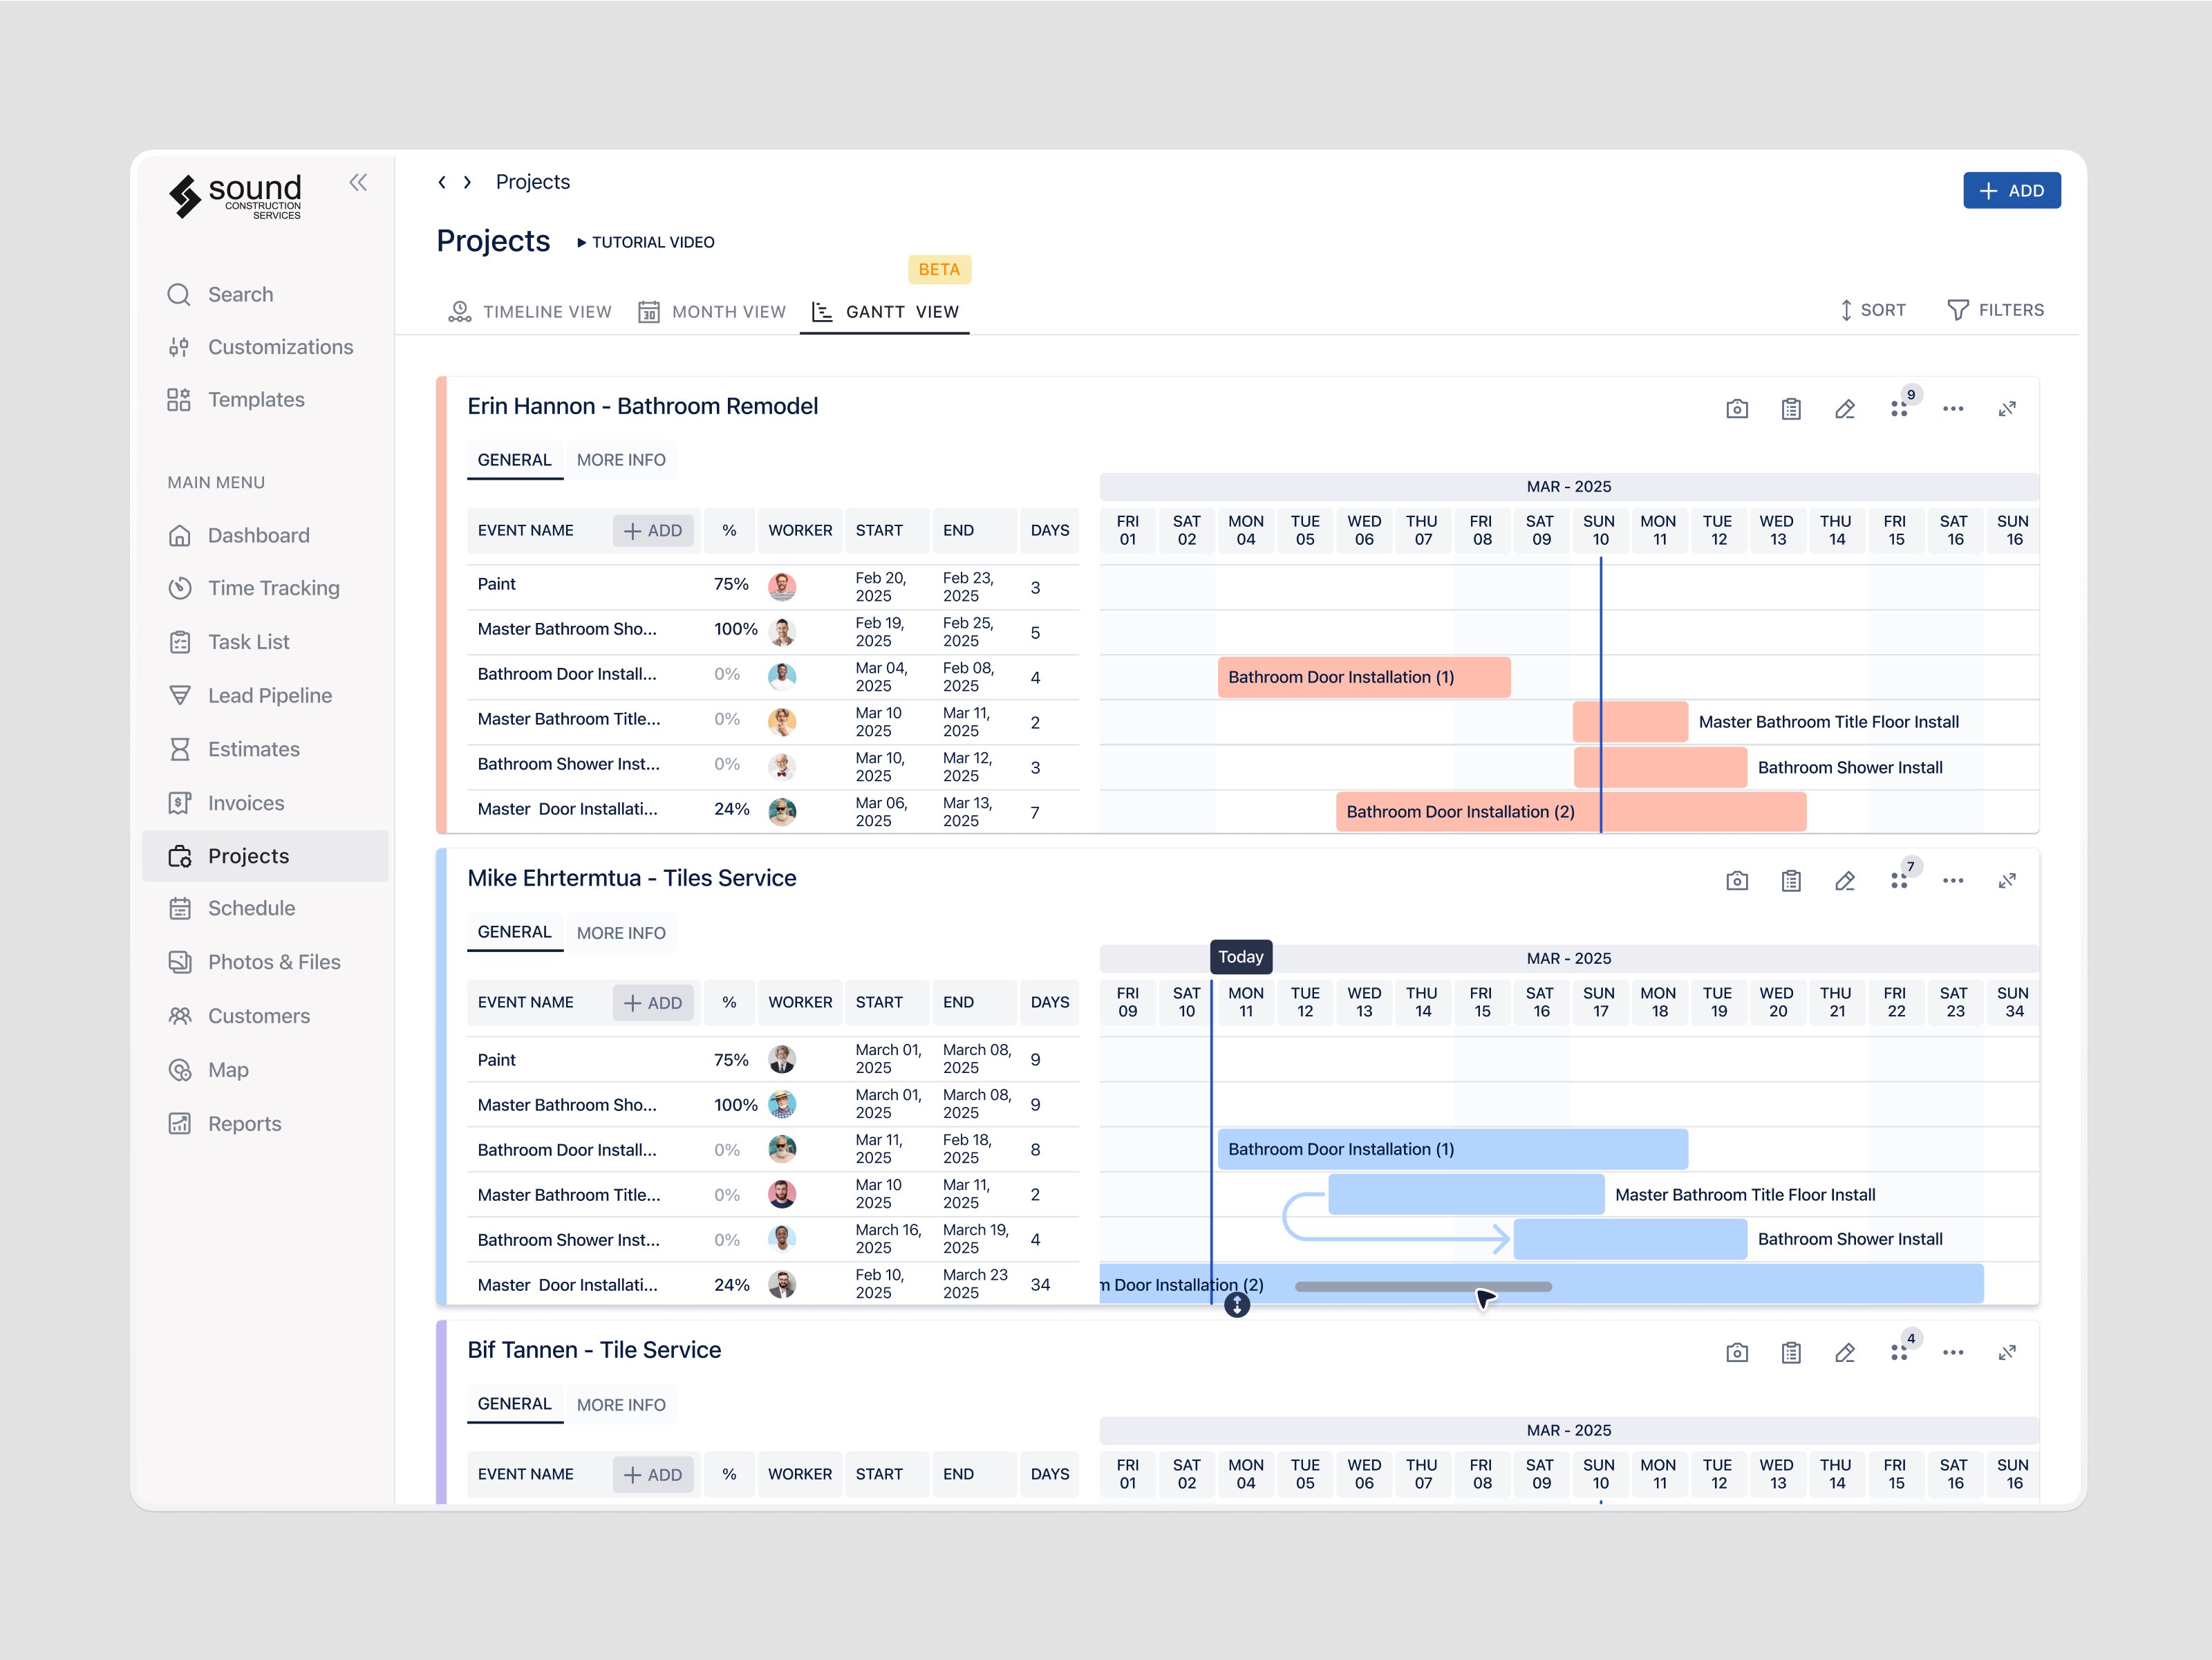The height and width of the screenshot is (1660, 2212).
Task: Open more options menu on Bif Tannen project
Action: (x=1953, y=1353)
